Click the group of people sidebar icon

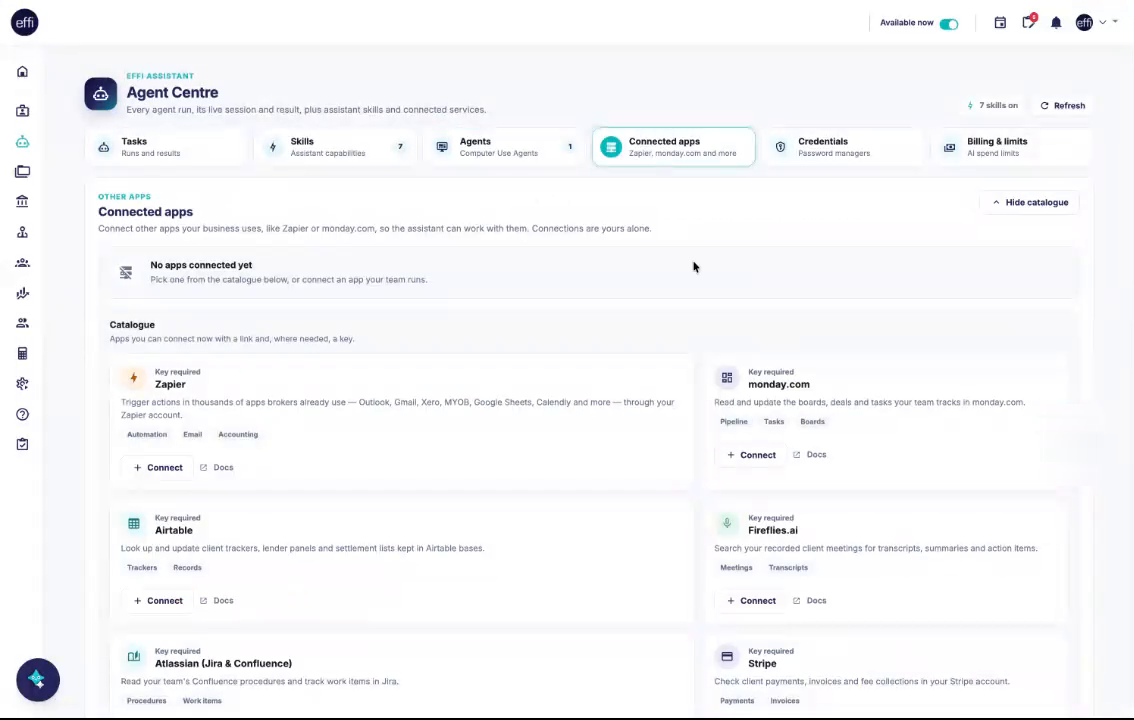(x=22, y=262)
